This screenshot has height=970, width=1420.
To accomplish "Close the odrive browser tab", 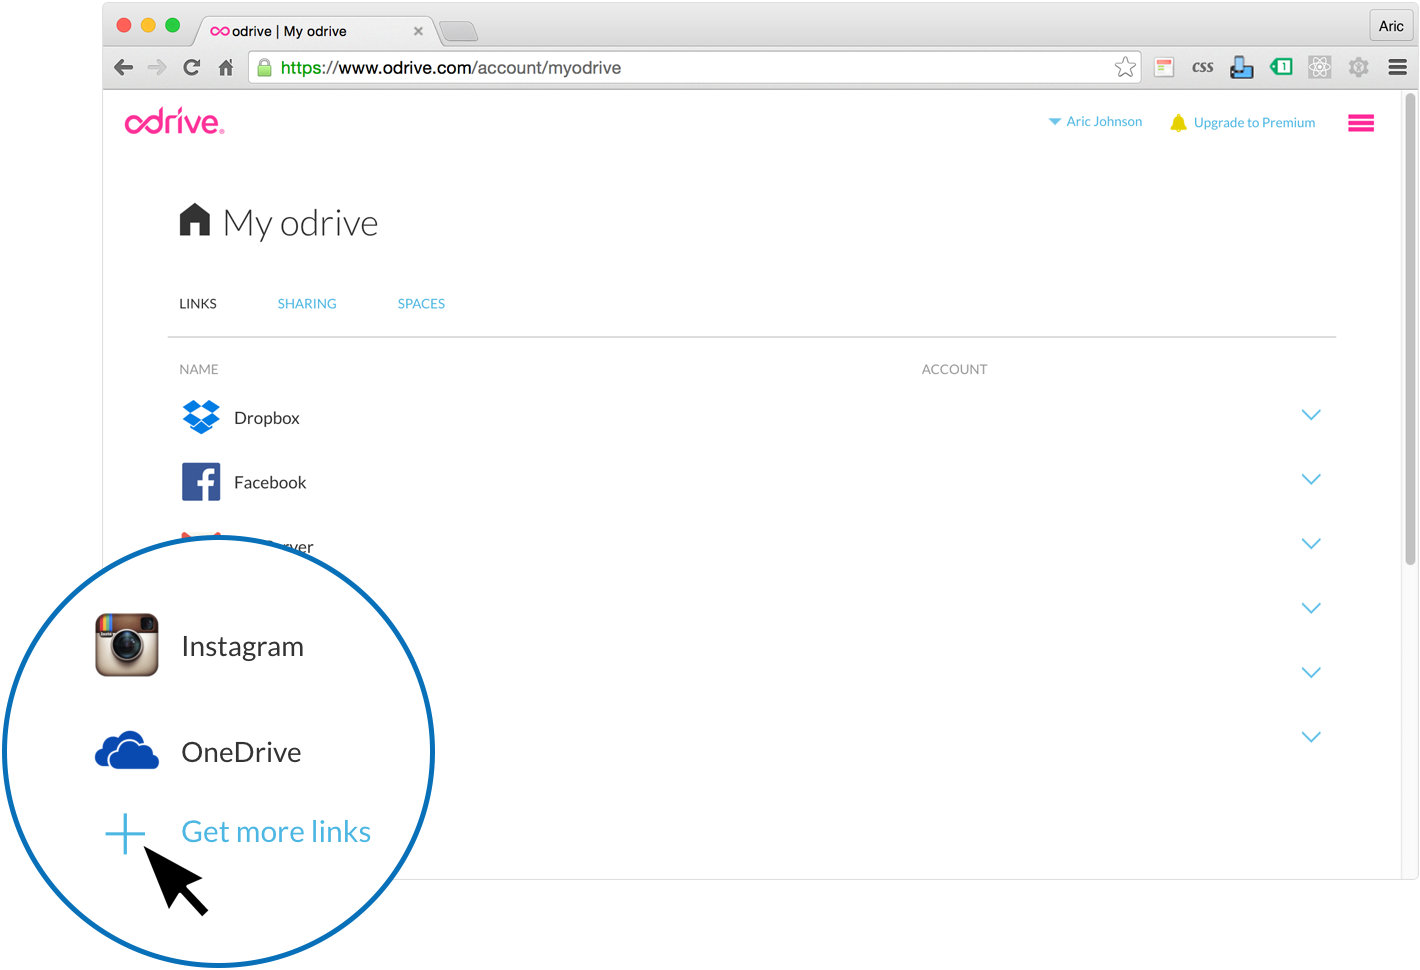I will (x=418, y=31).
